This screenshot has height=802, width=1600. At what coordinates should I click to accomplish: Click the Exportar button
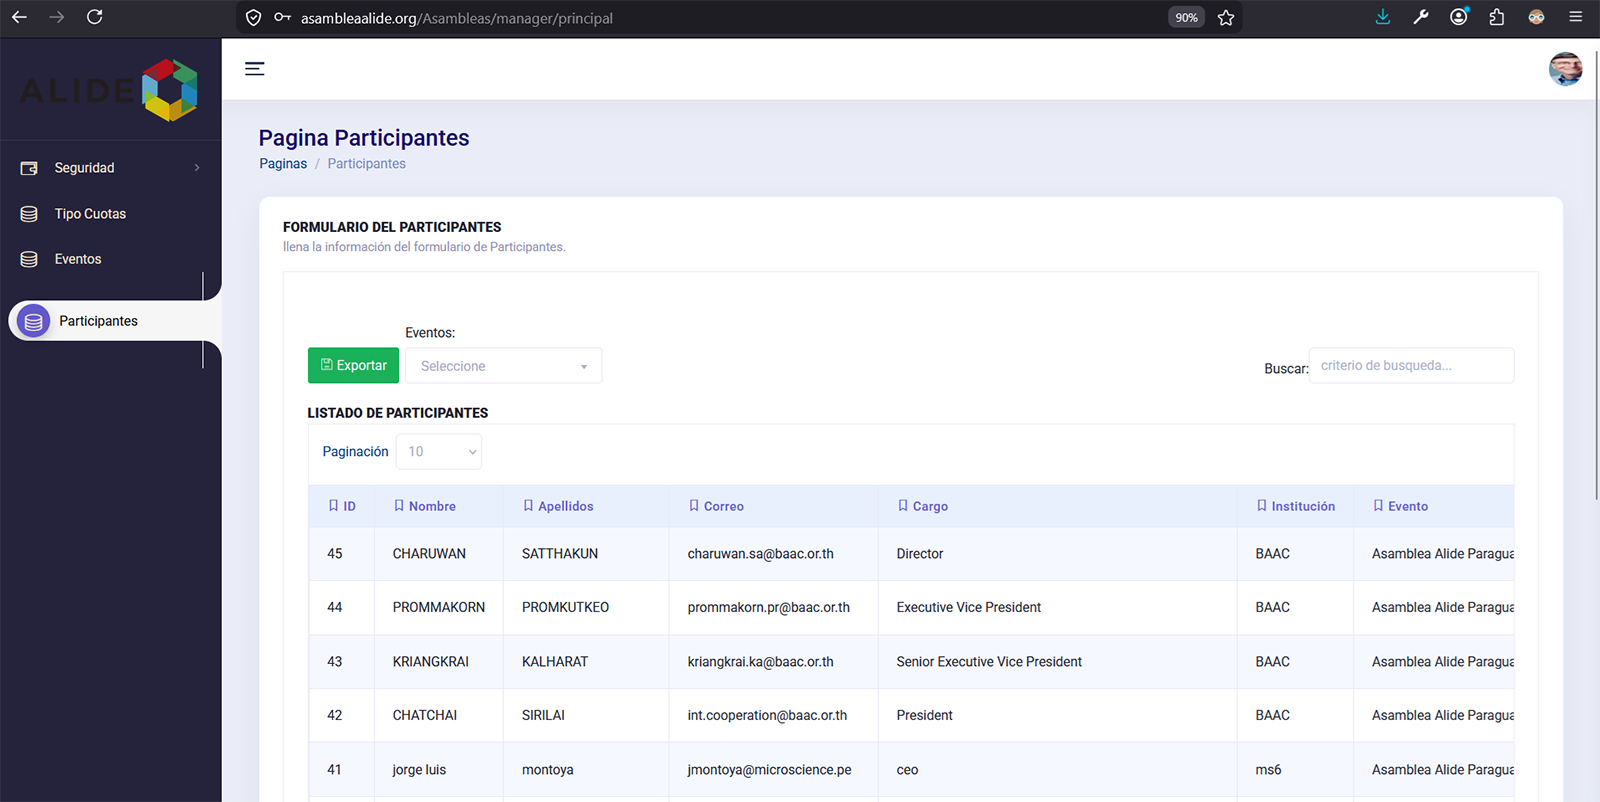353,366
